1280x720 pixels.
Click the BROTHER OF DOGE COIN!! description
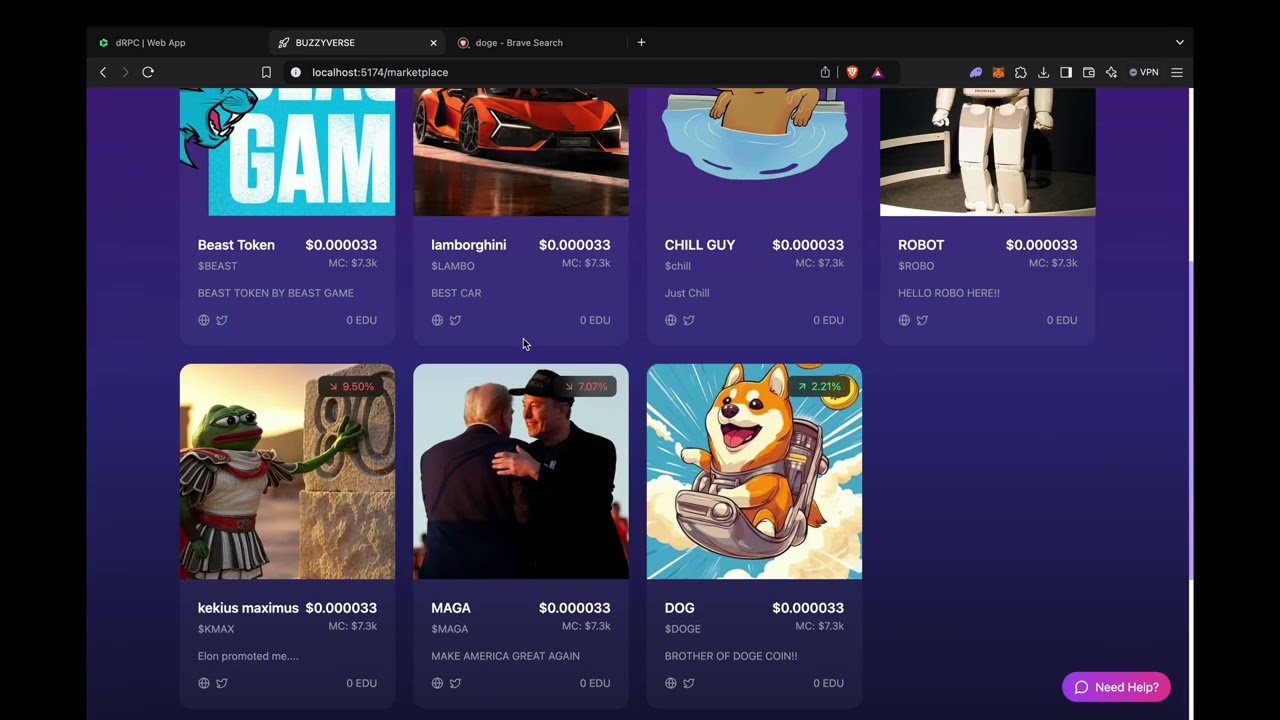pyautogui.click(x=731, y=656)
